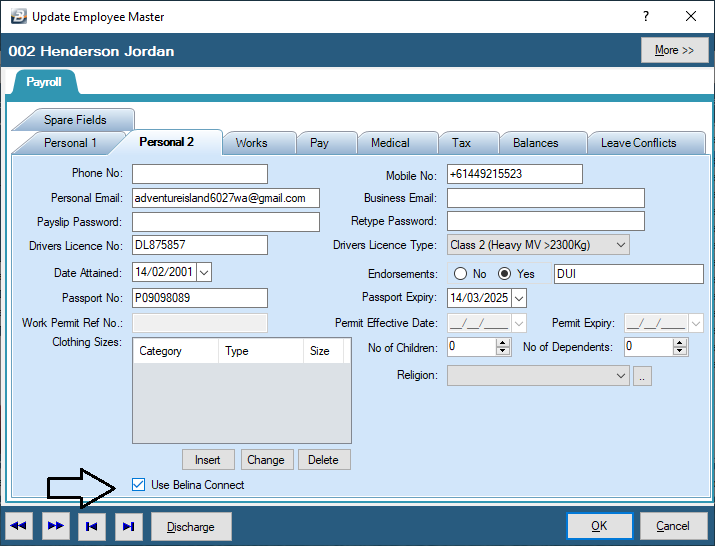Increase No of Children value
The width and height of the screenshot is (715, 553).
(x=503, y=343)
